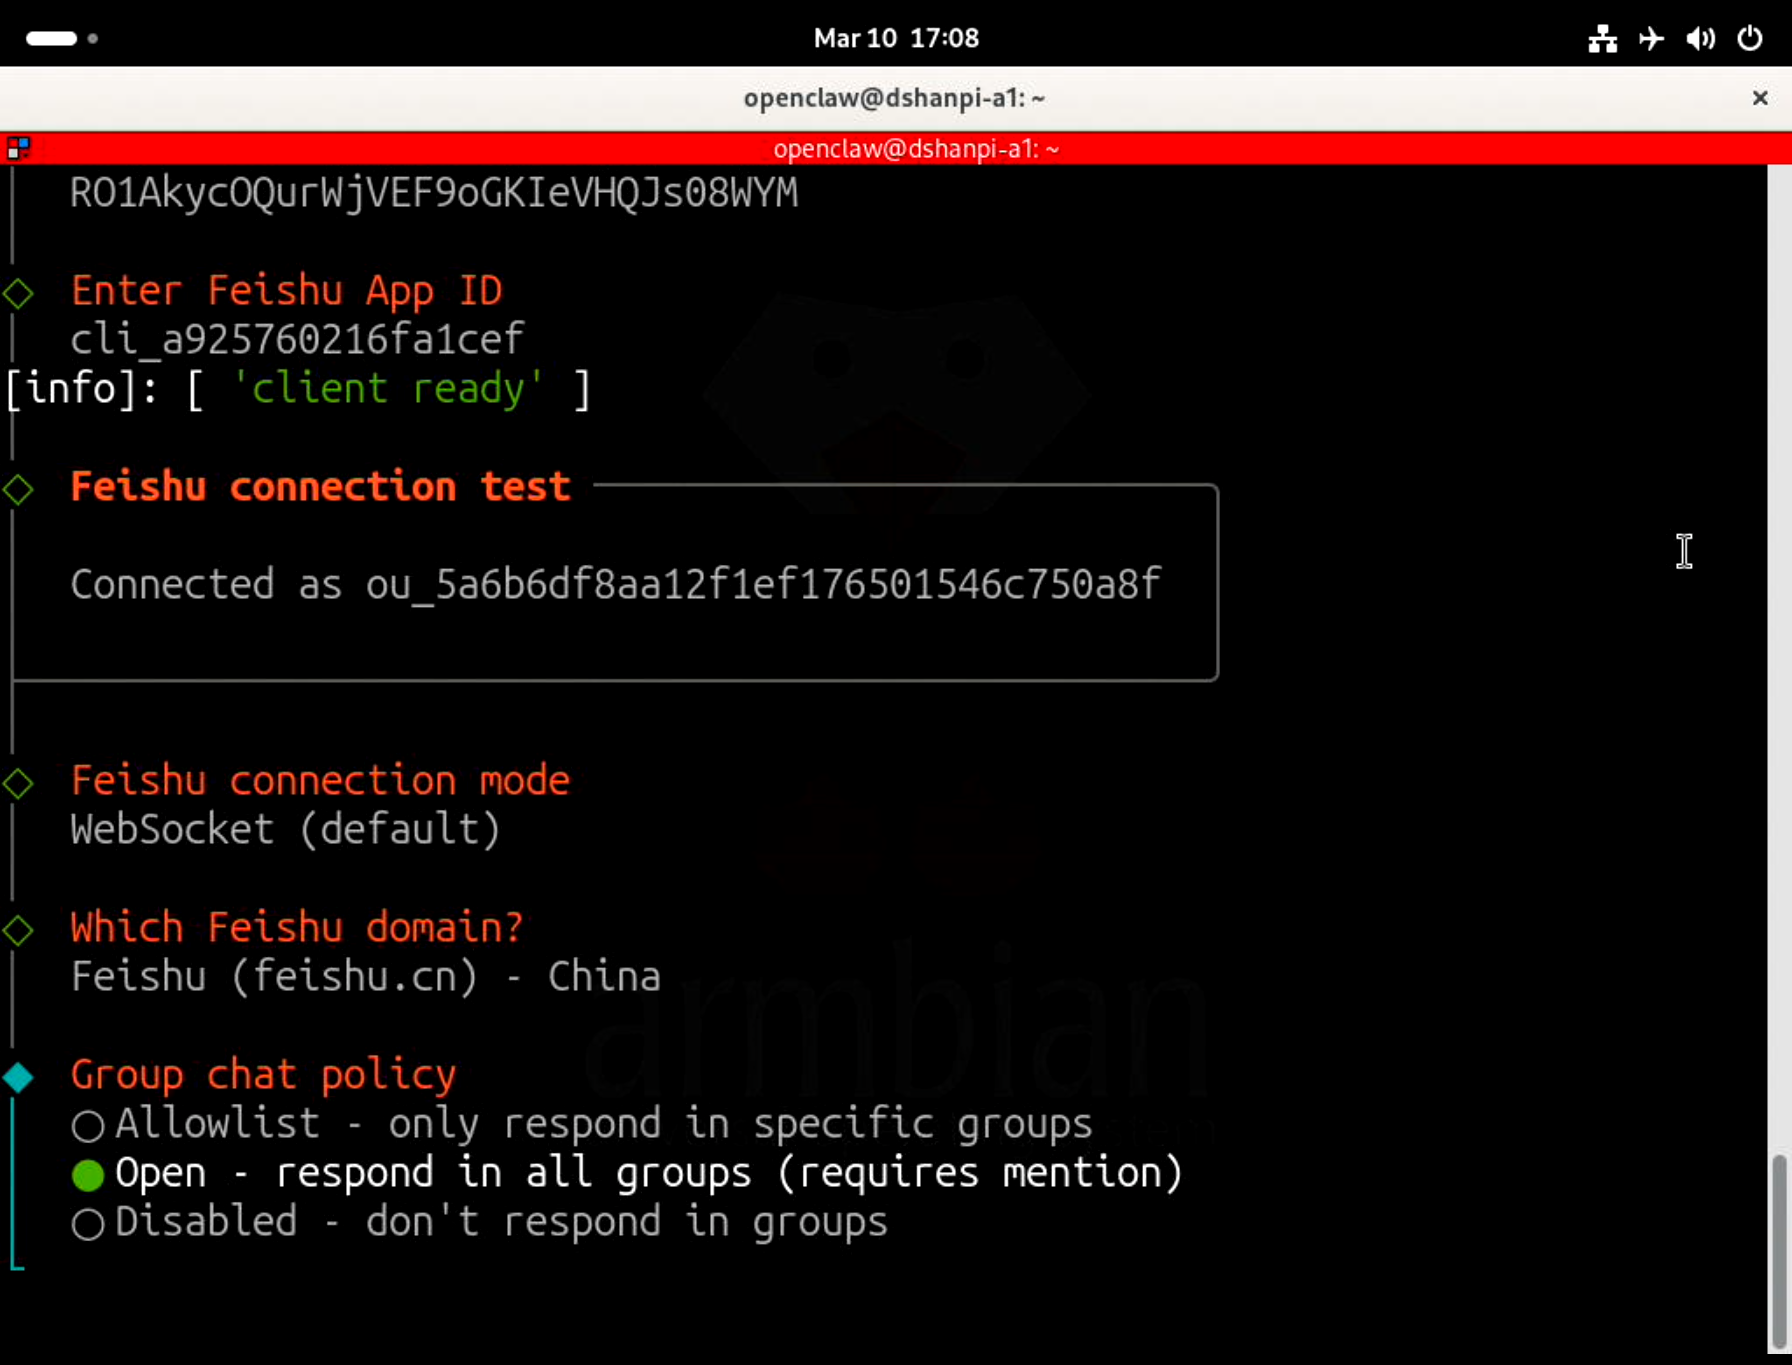Viewport: 1792px width, 1365px height.
Task: Choose Disabled - don't respond in groups
Action: 88,1224
